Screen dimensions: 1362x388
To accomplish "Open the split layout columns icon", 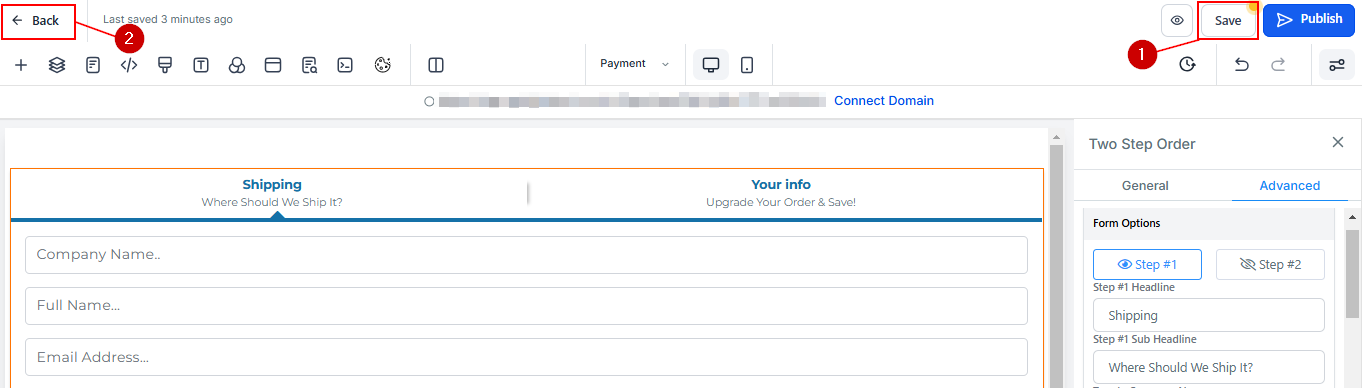I will click(x=436, y=65).
